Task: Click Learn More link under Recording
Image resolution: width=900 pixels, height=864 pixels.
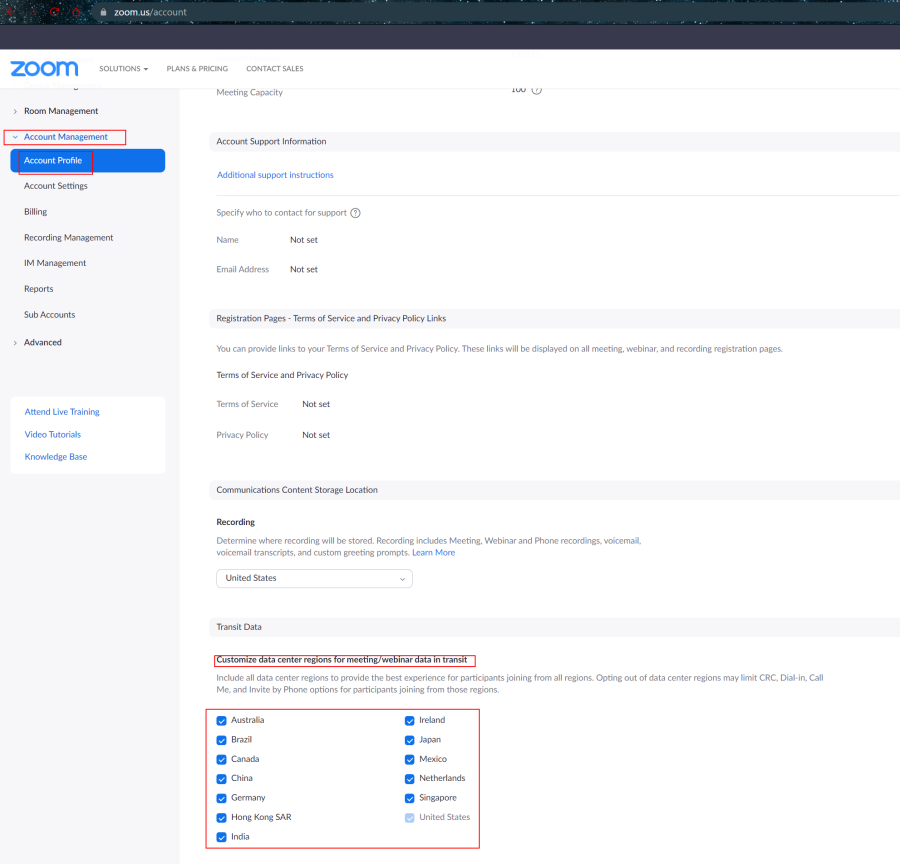Action: [x=433, y=553]
